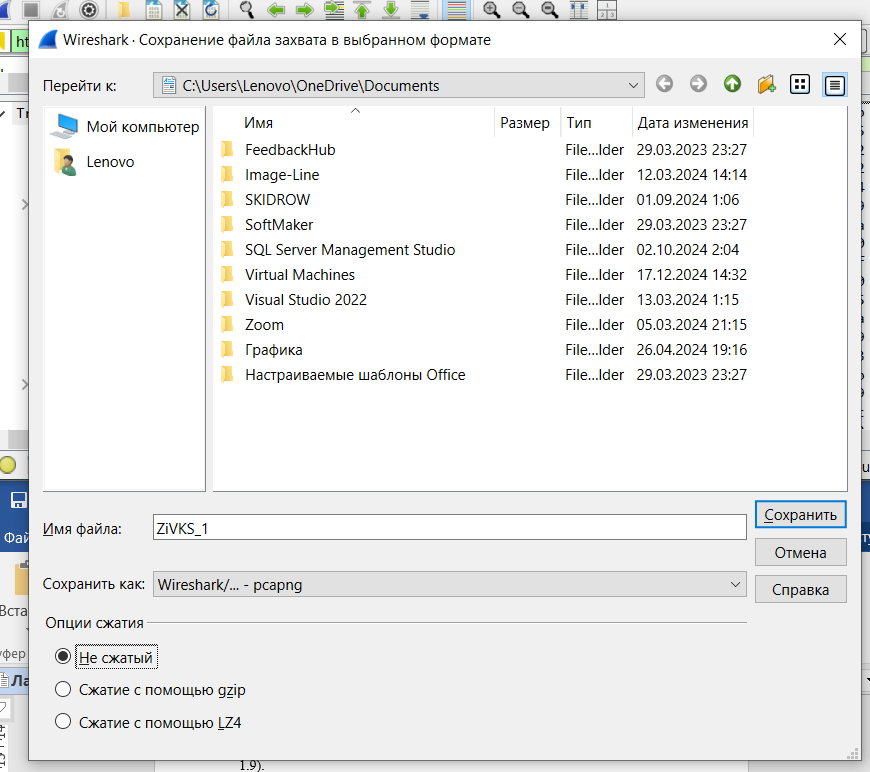This screenshot has height=772, width=870.
Task: Open the My Computer sidebar entry
Action: [125, 127]
